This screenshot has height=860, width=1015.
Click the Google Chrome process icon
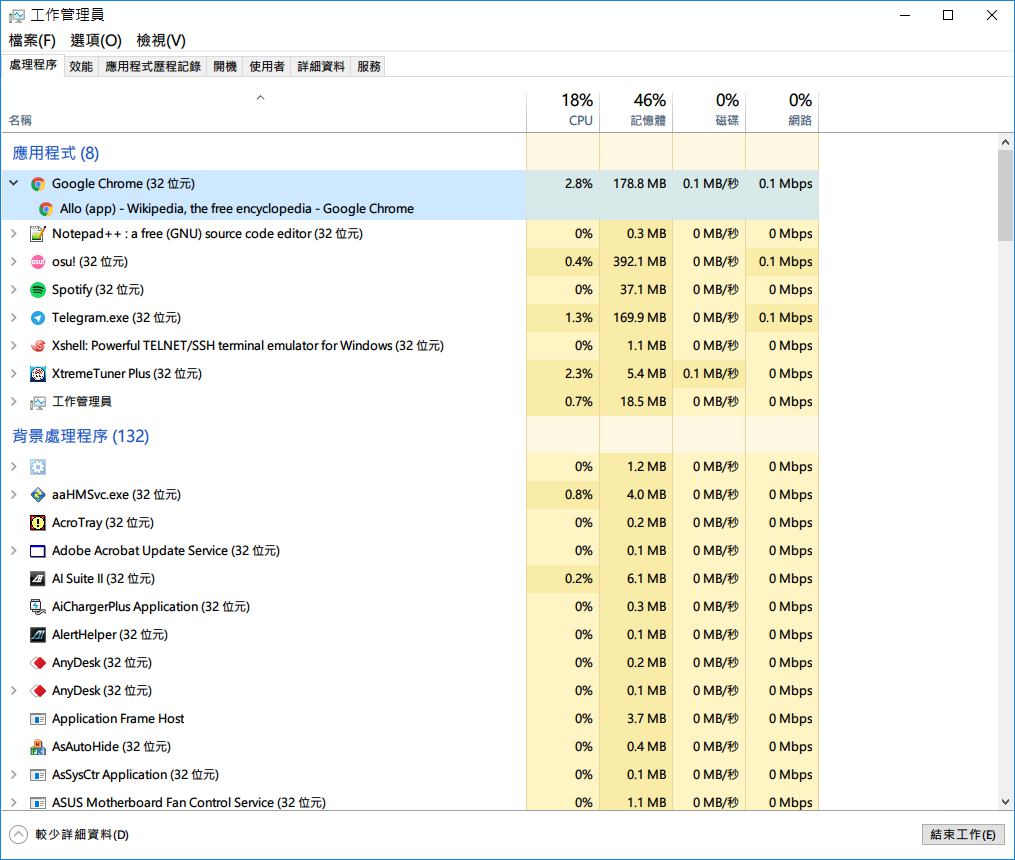pos(38,184)
